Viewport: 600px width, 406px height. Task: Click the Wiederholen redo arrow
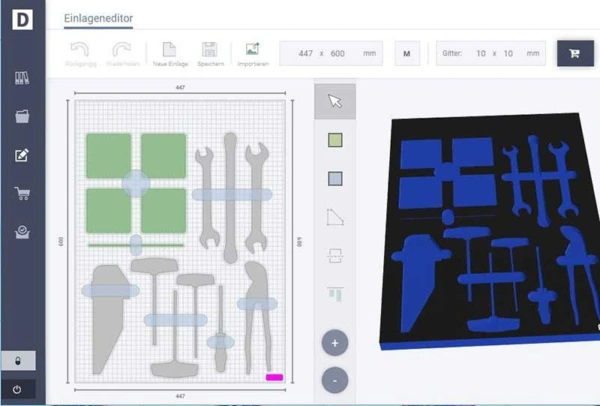pos(122,54)
